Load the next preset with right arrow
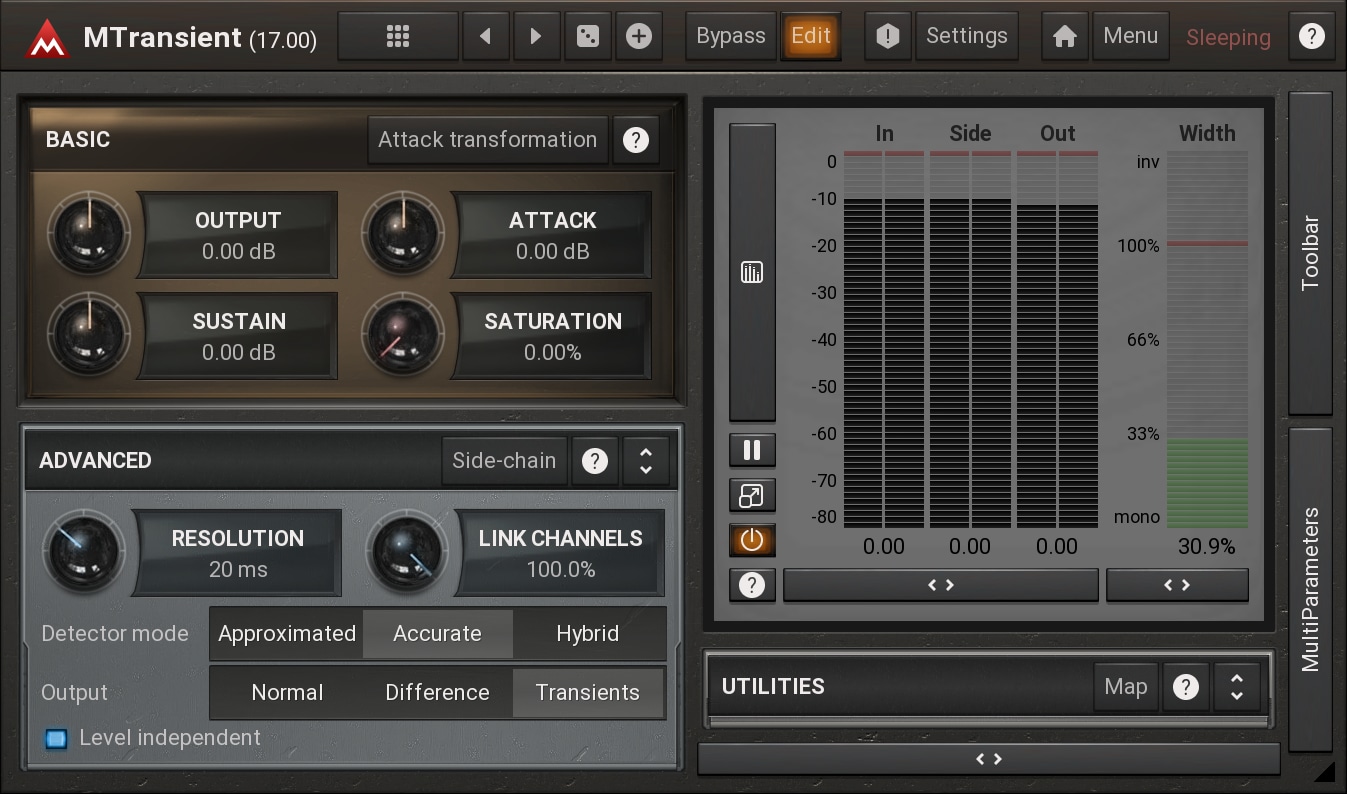1347x794 pixels. click(x=536, y=37)
